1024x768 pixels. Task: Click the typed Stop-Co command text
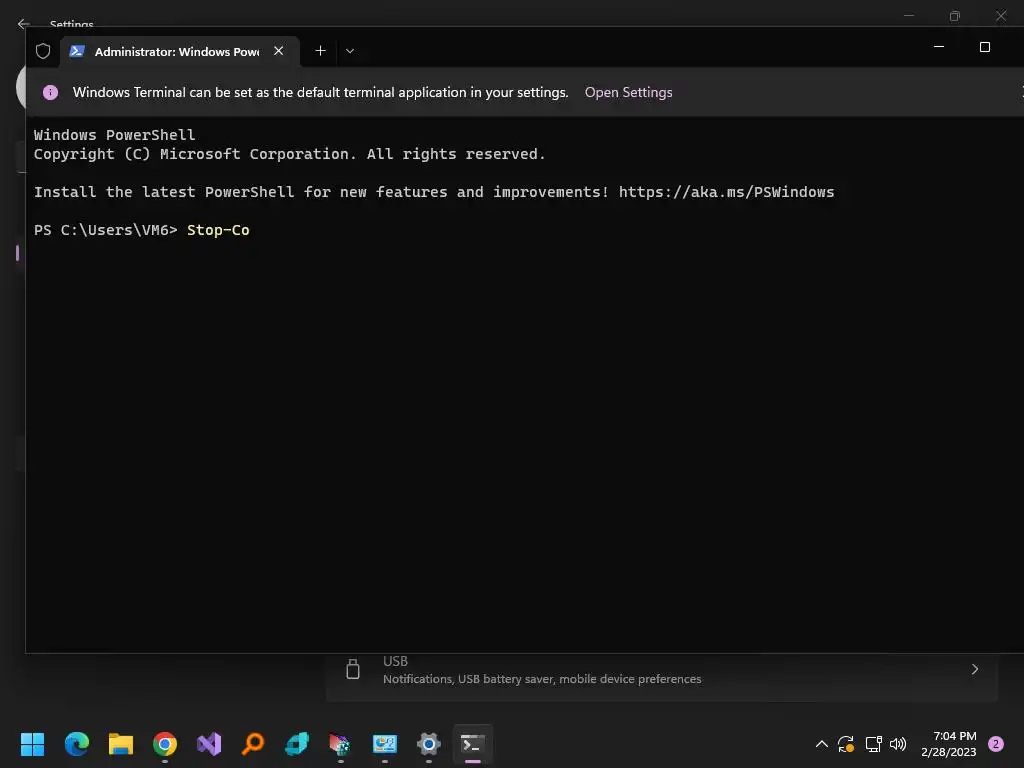(x=218, y=230)
